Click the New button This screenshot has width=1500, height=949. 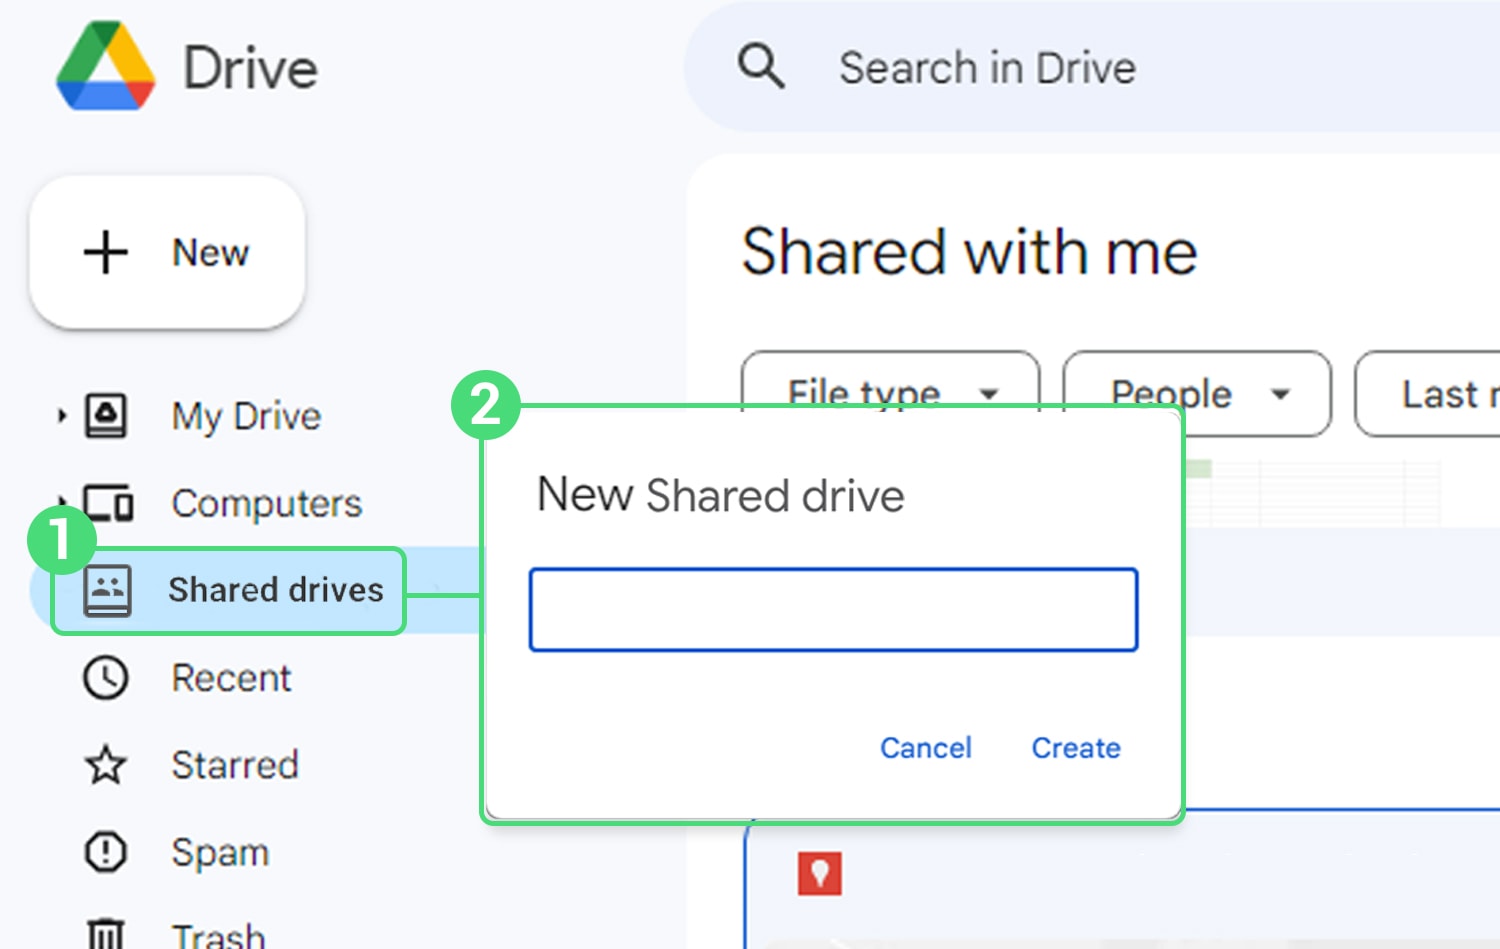[166, 252]
